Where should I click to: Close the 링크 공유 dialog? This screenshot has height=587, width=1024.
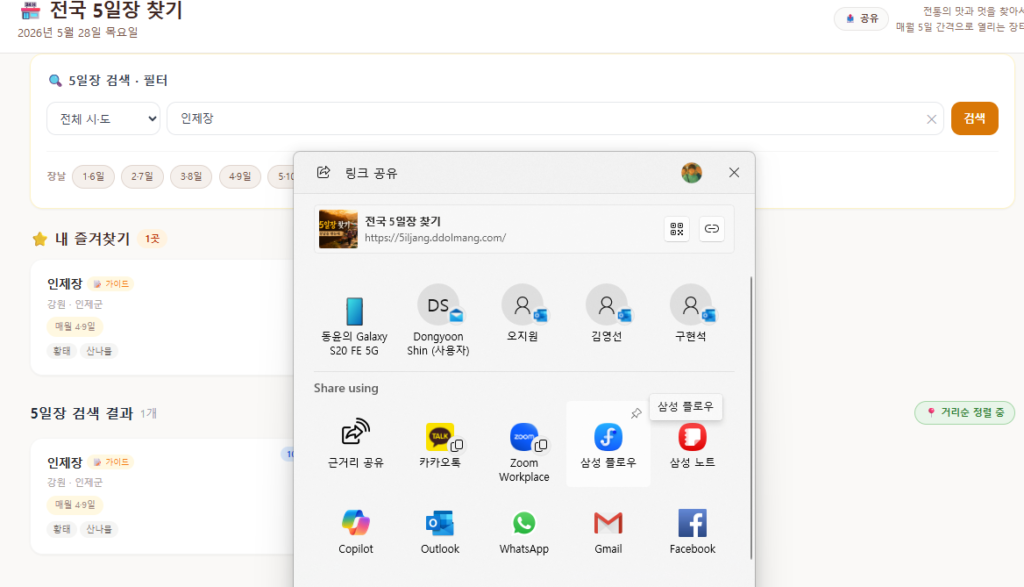click(734, 172)
